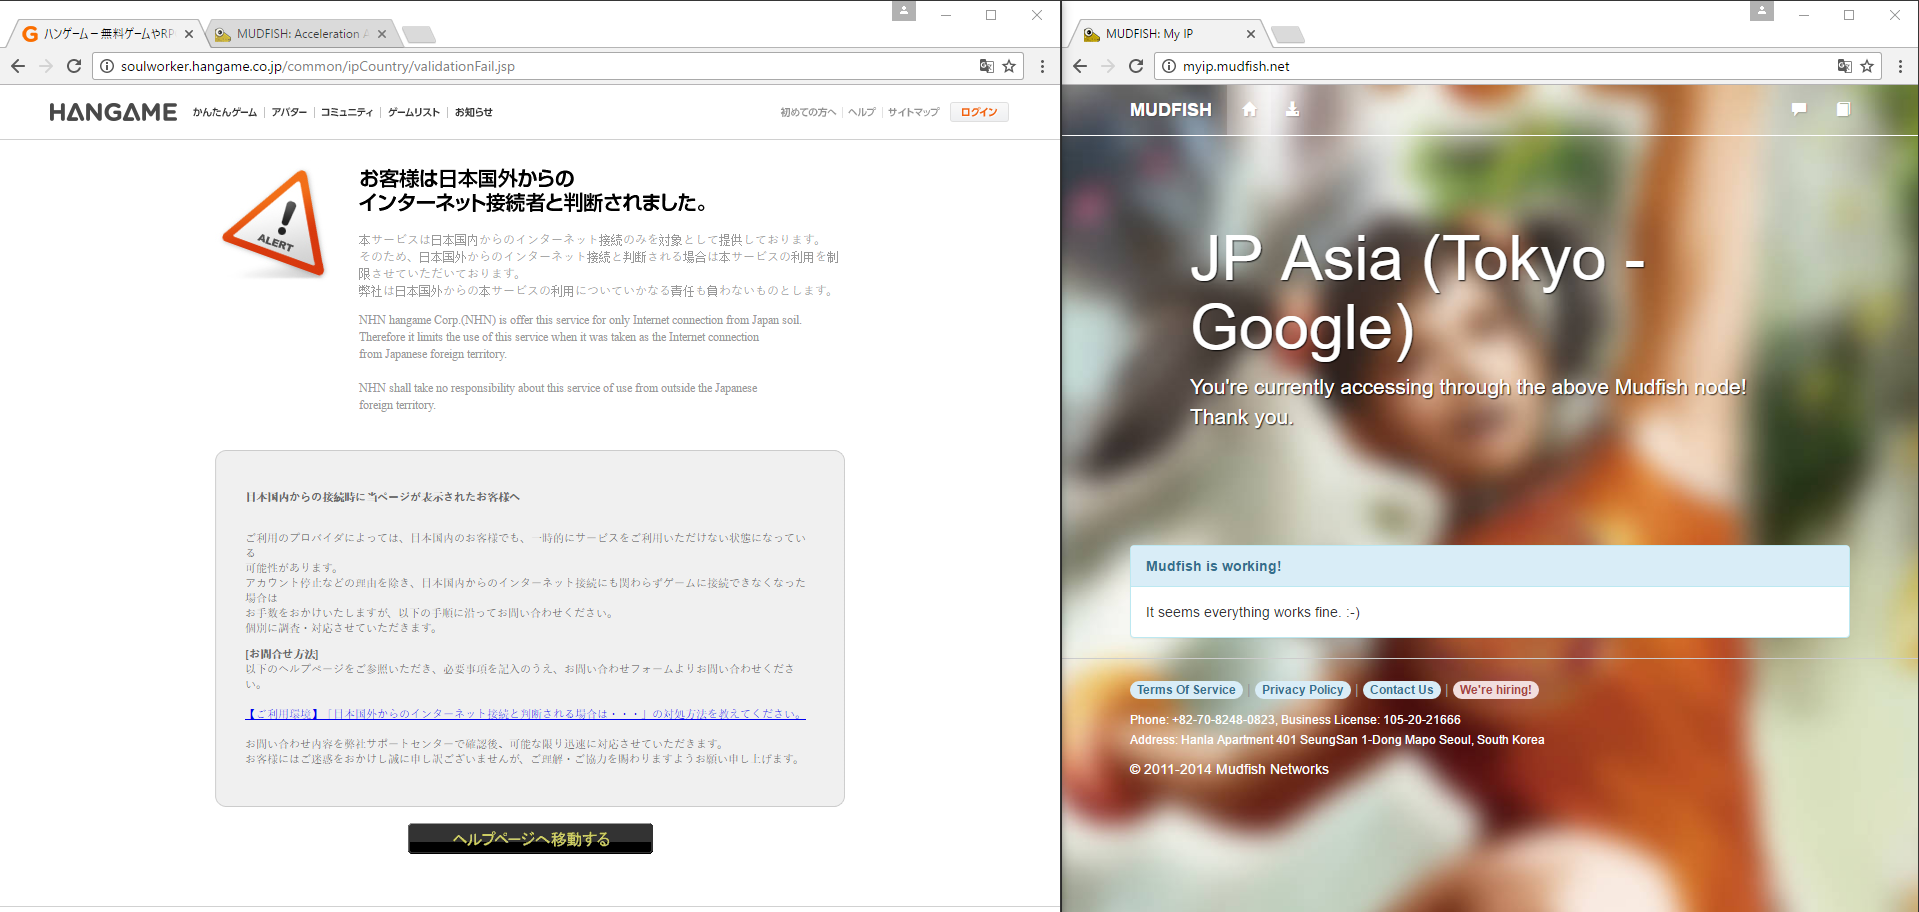This screenshot has width=1919, height=912.
Task: Open Terms Of Service link
Action: [1186, 690]
